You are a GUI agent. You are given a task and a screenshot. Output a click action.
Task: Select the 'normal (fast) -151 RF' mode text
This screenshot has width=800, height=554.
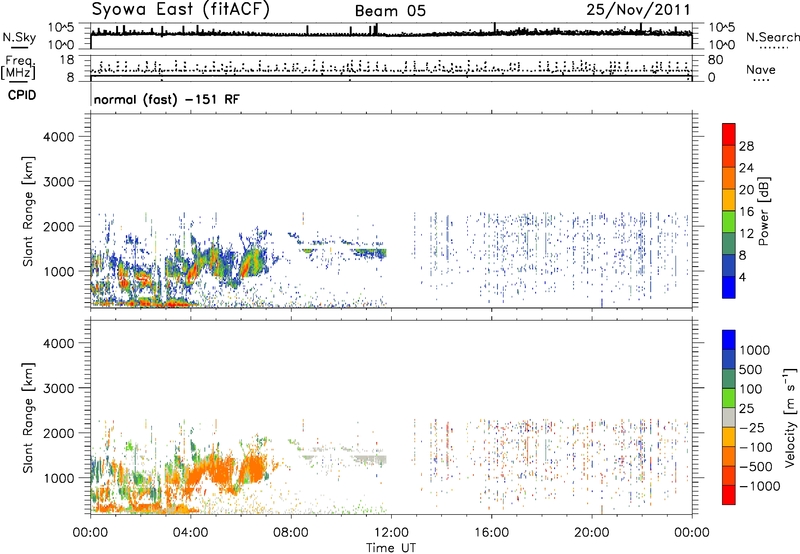click(166, 99)
